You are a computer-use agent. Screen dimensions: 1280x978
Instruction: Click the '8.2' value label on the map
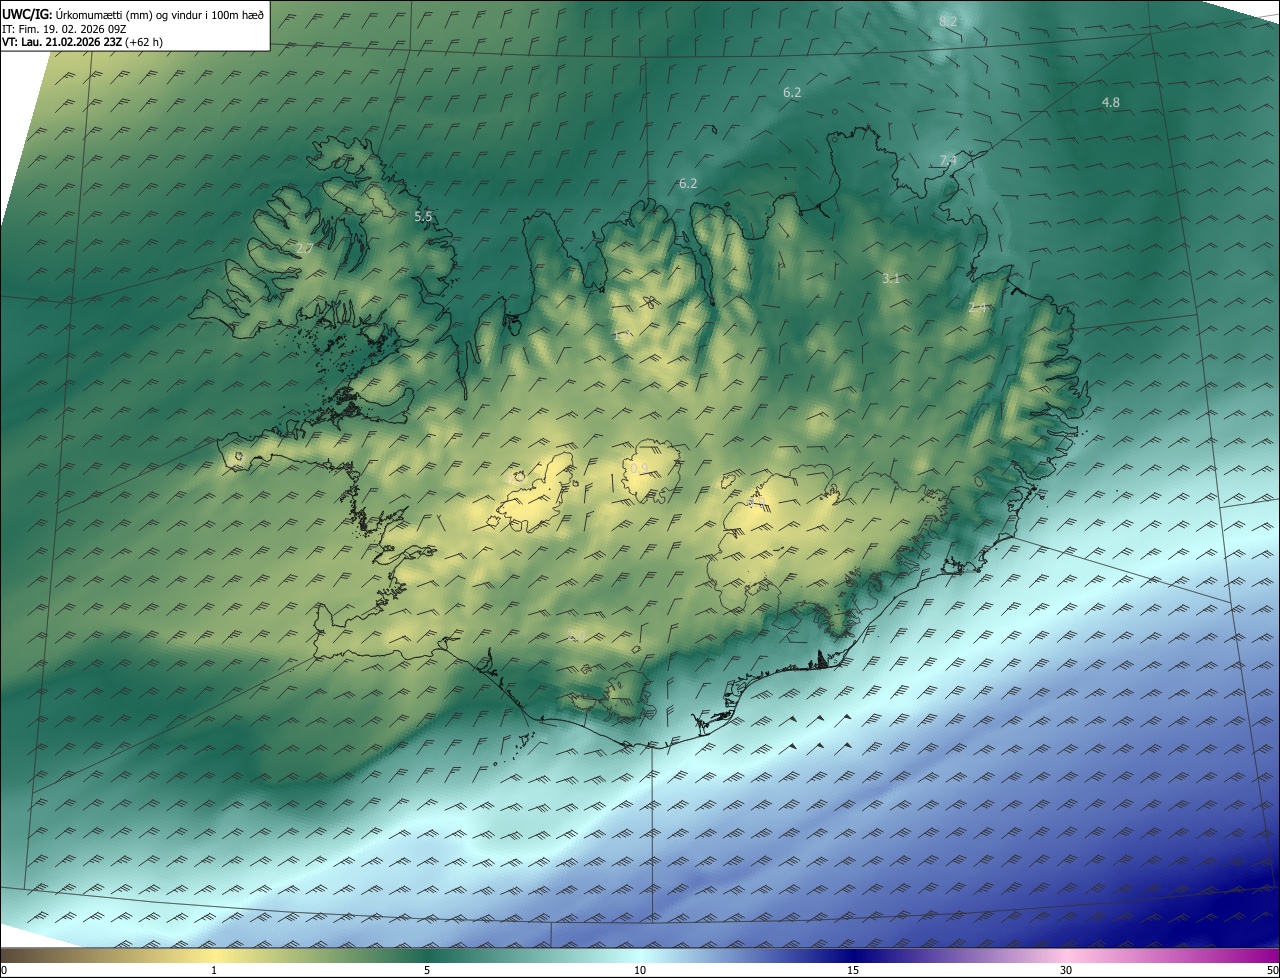point(948,21)
